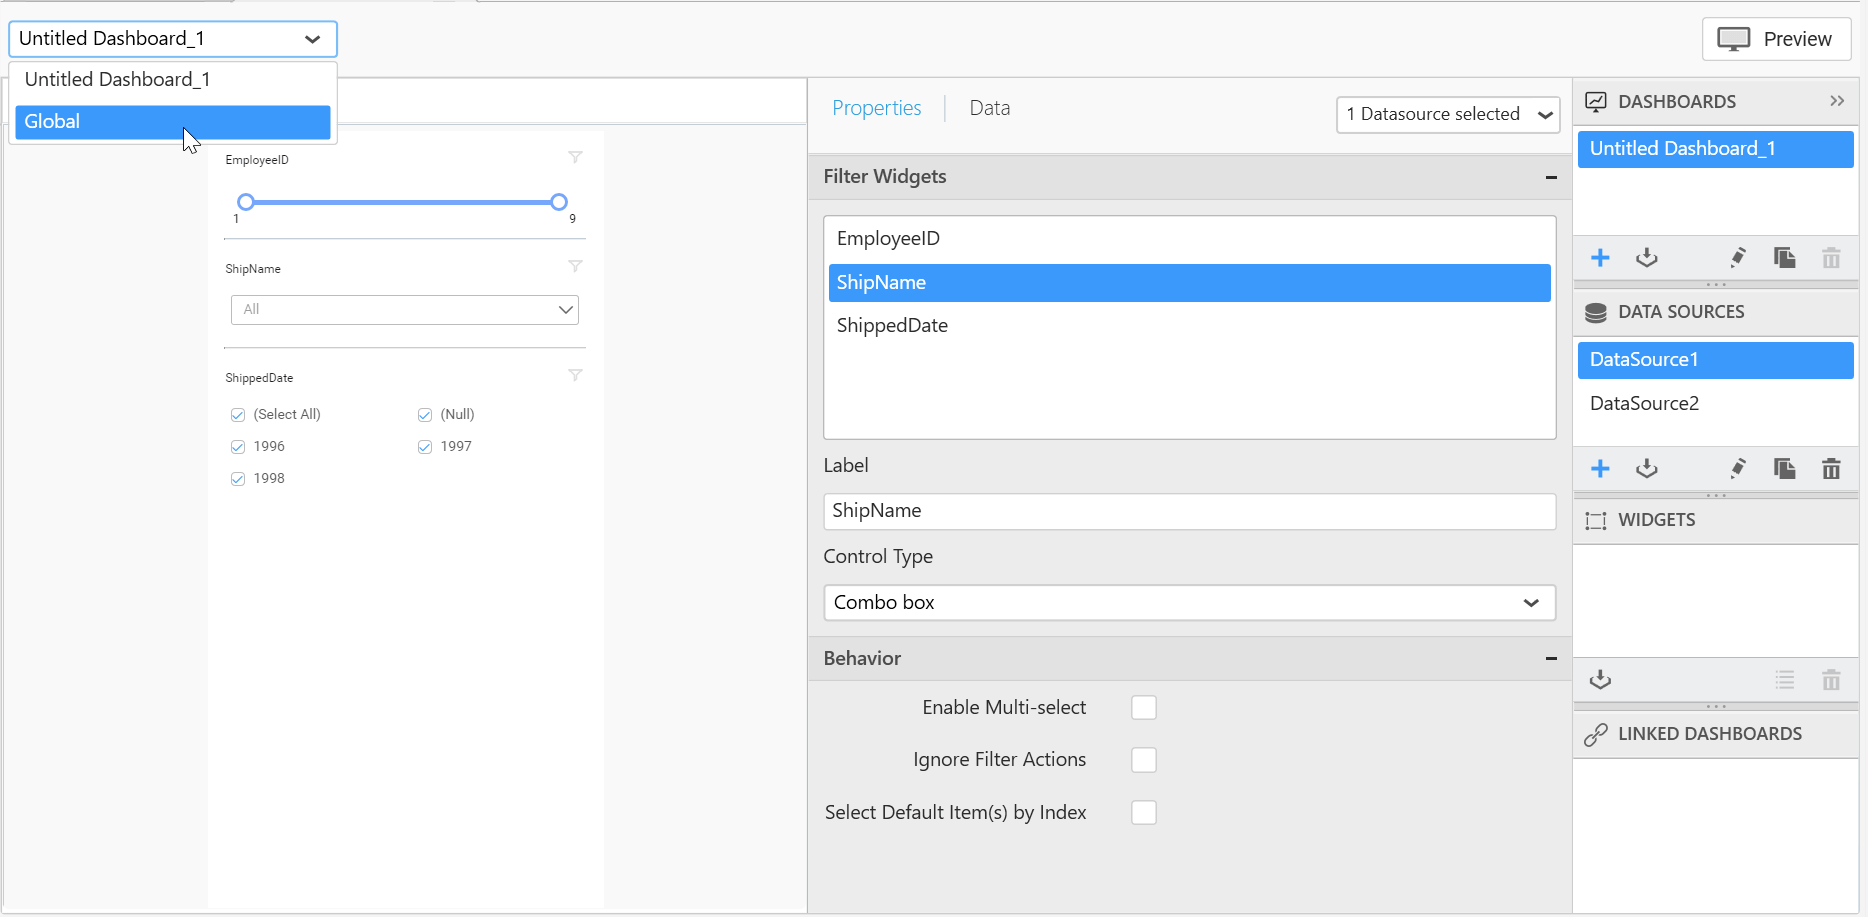
Task: Switch to the Data tab
Action: [989, 108]
